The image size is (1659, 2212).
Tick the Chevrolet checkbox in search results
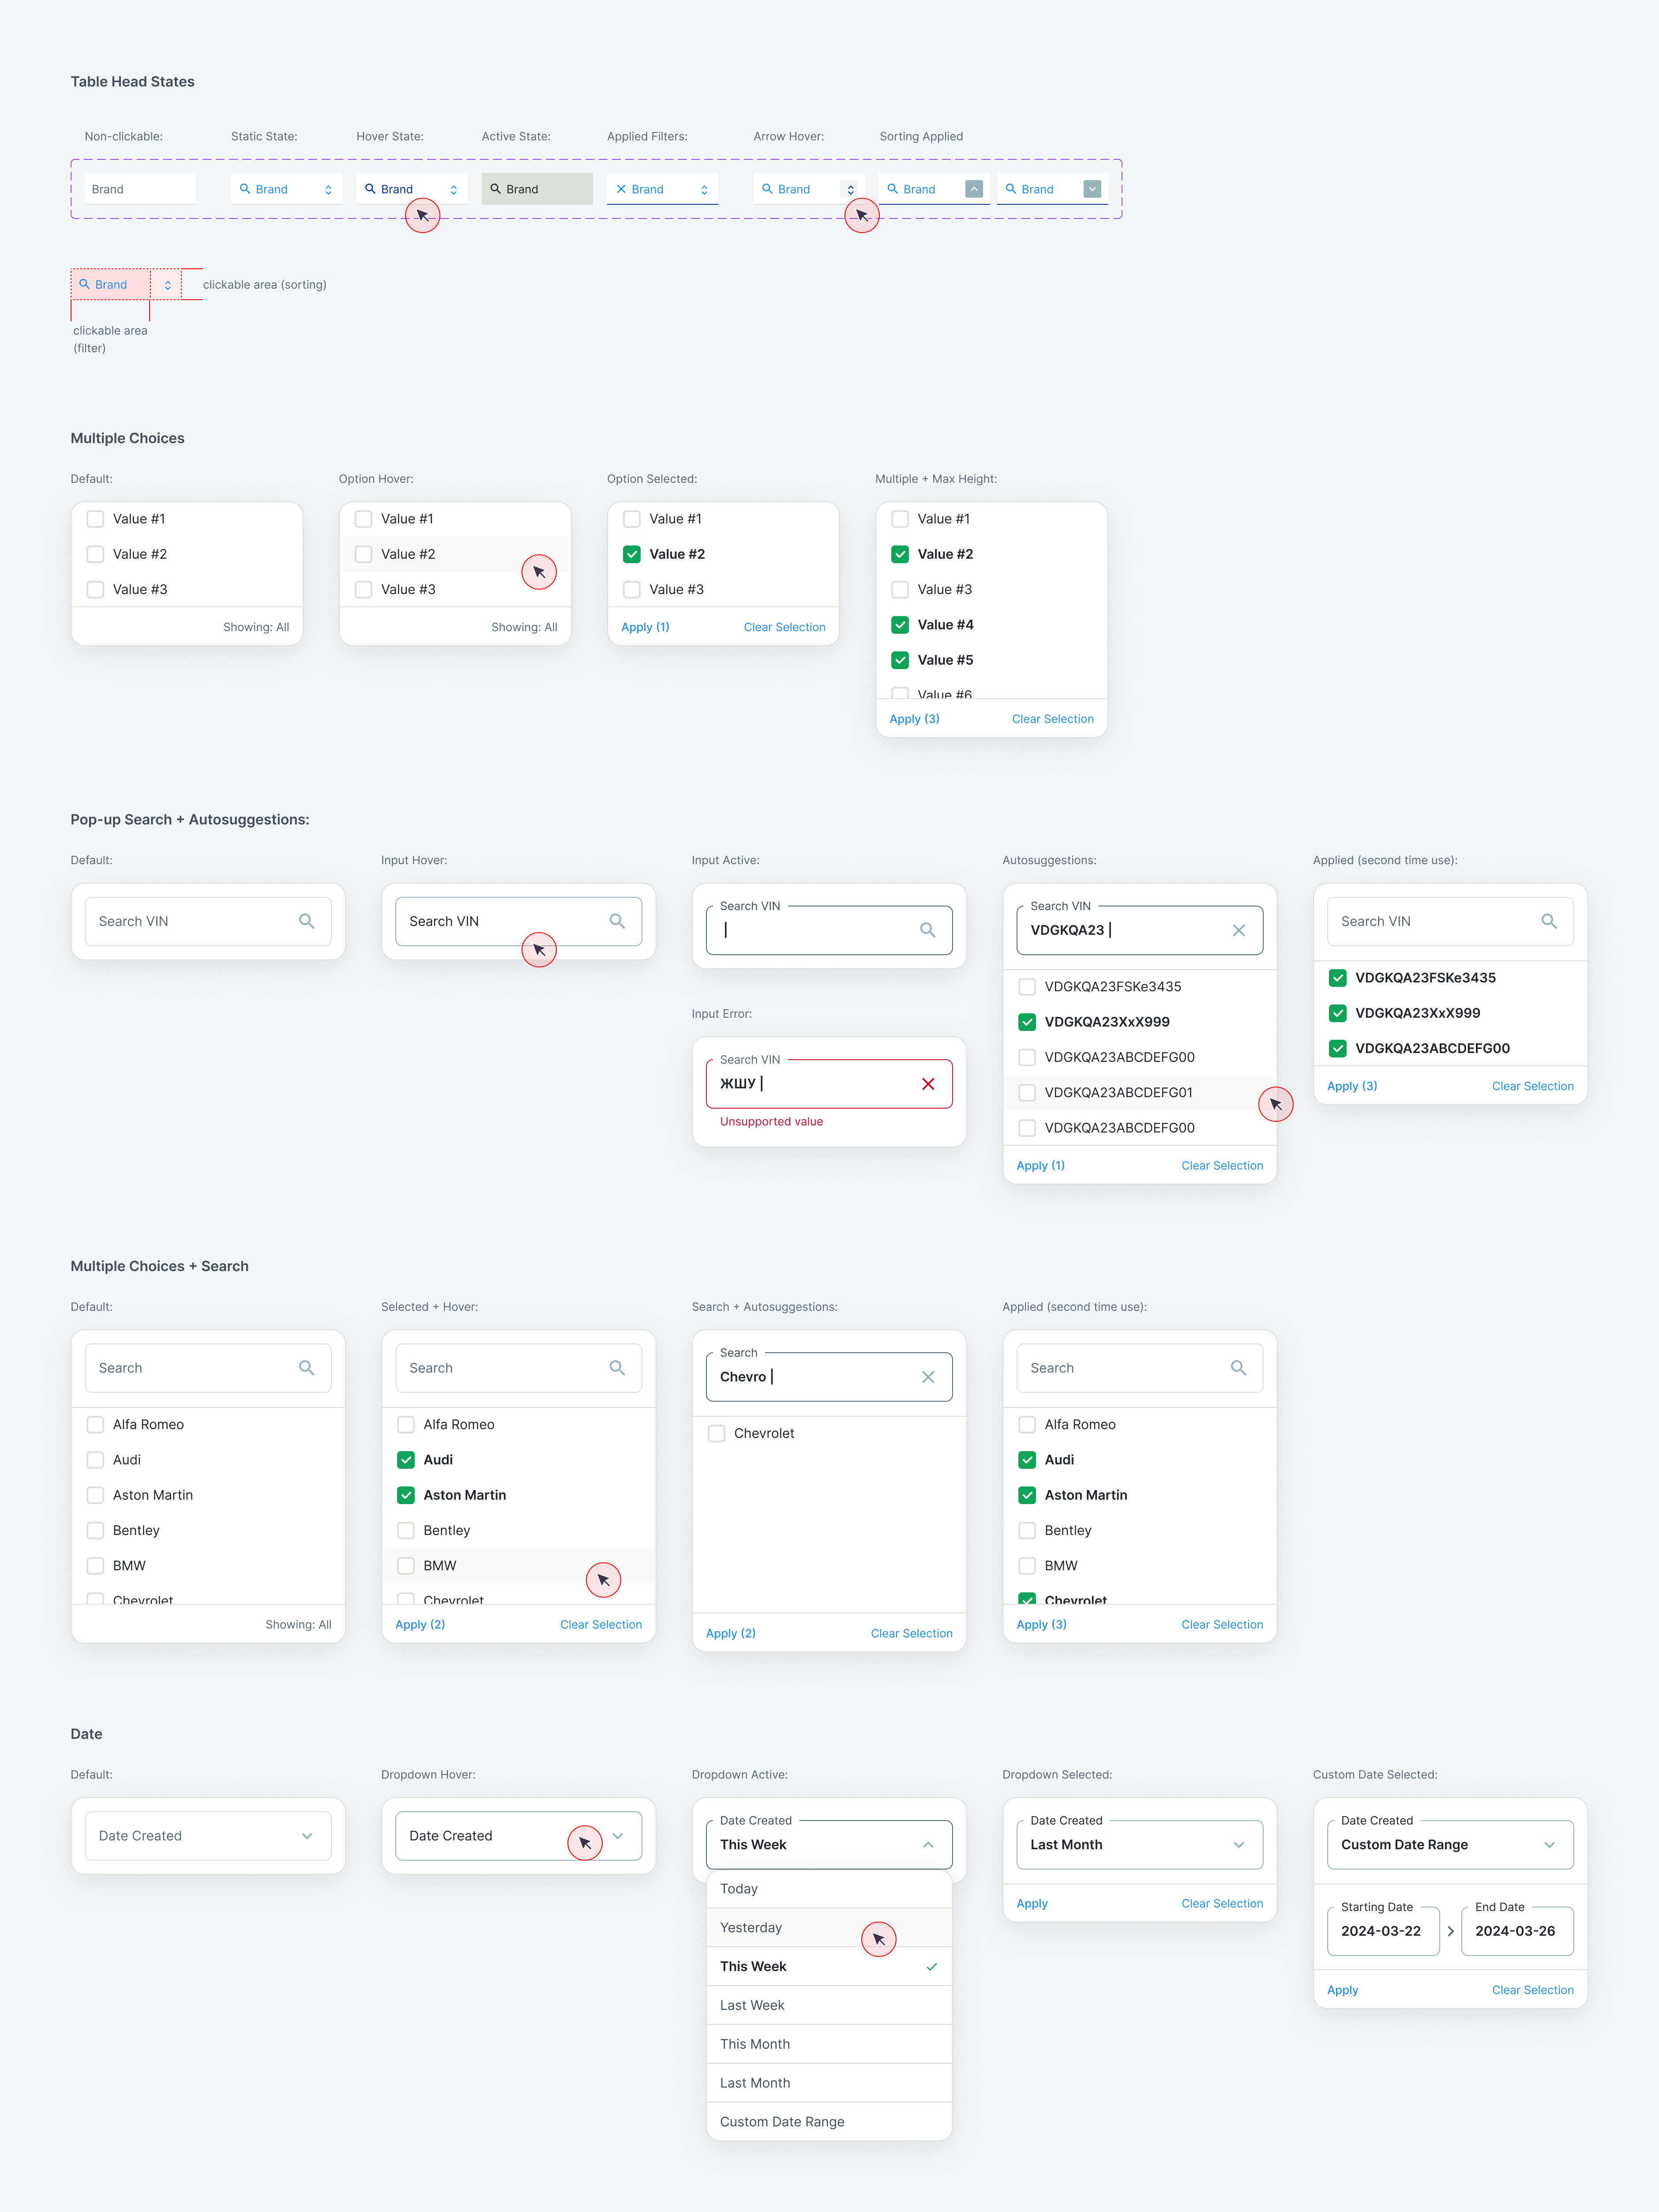(716, 1433)
